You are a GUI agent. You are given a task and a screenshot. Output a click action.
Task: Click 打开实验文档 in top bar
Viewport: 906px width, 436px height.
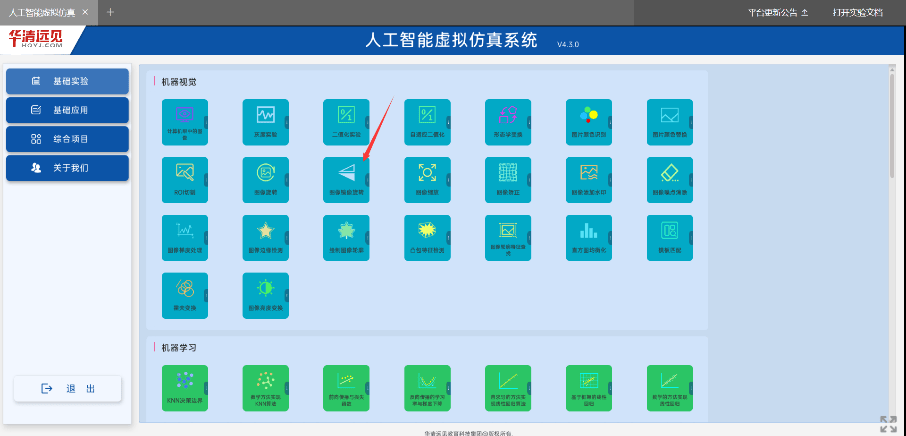(x=858, y=12)
